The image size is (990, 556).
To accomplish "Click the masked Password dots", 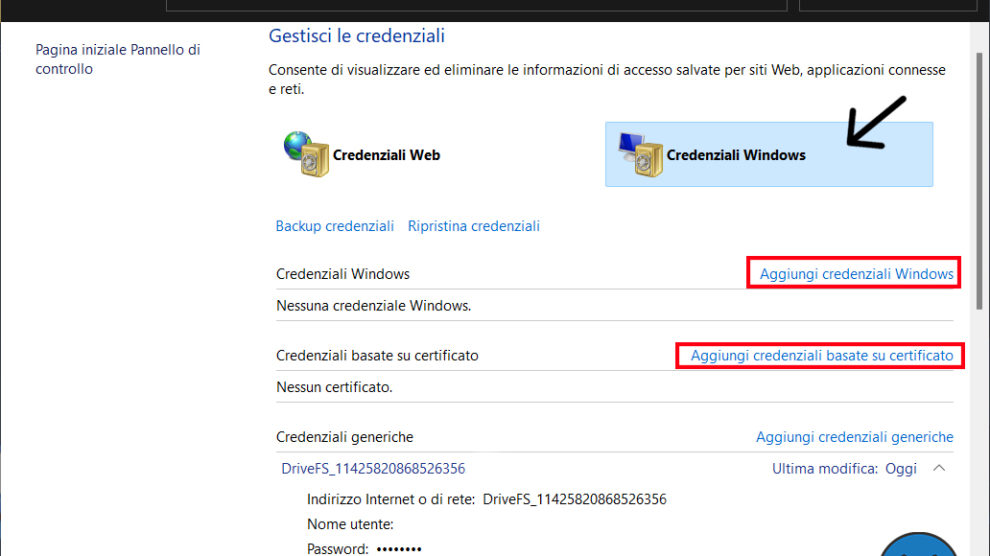I will tap(399, 549).
